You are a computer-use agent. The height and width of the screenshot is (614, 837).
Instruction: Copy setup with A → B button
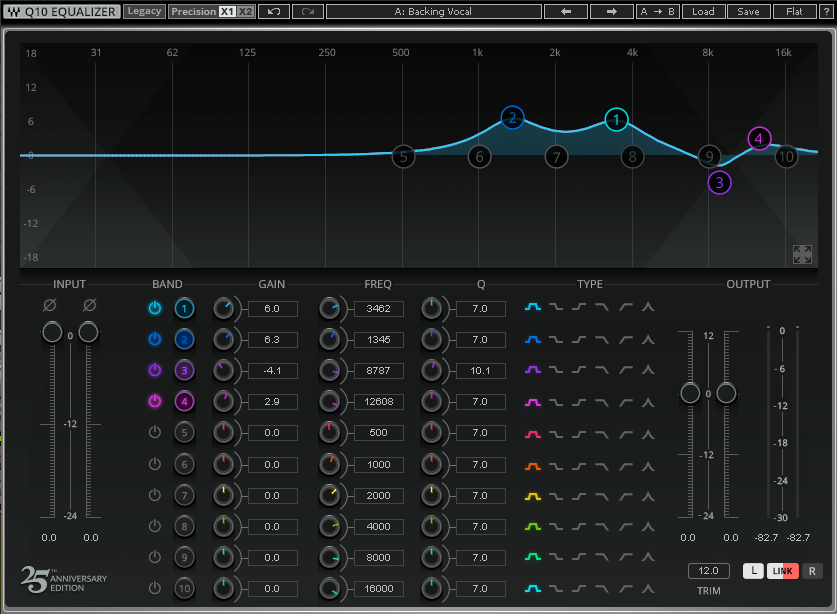click(x=658, y=11)
